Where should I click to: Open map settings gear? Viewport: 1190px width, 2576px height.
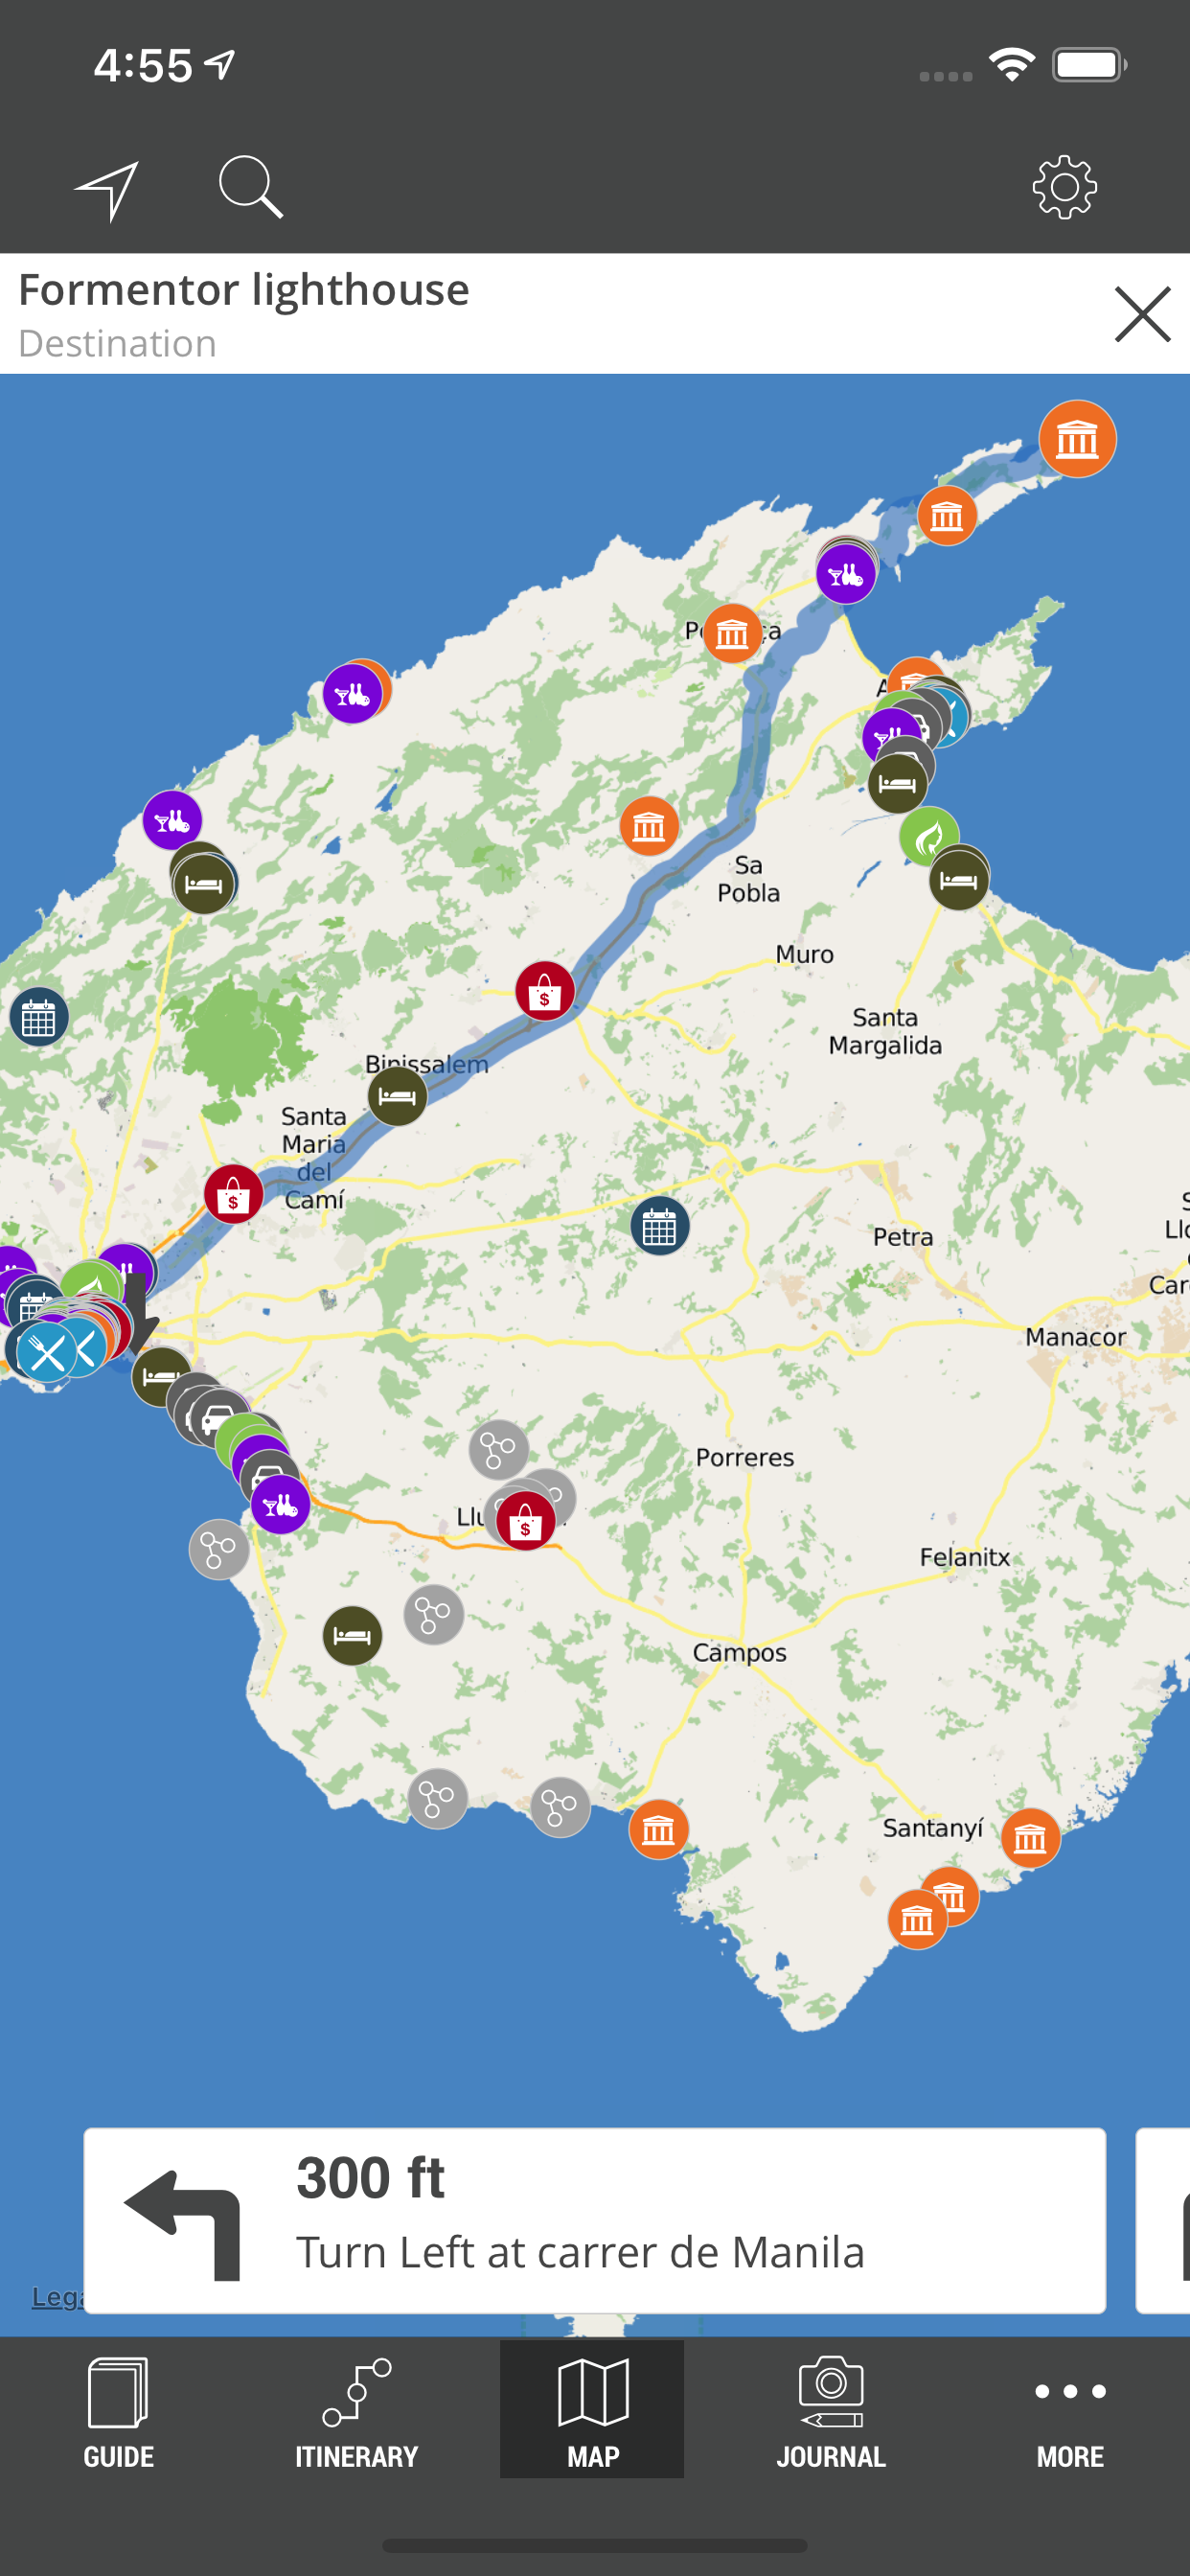tap(1064, 187)
